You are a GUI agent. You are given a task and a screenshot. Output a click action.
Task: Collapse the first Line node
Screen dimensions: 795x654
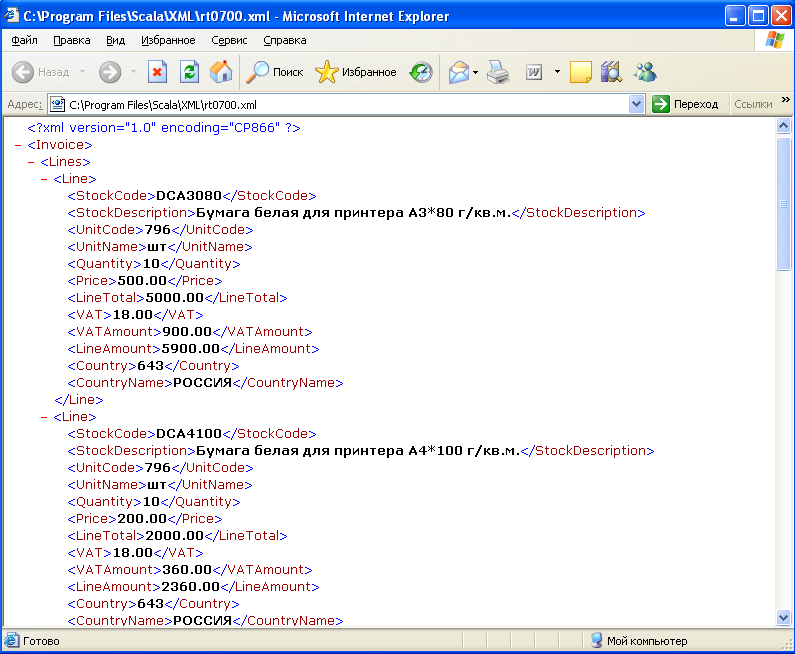click(44, 179)
